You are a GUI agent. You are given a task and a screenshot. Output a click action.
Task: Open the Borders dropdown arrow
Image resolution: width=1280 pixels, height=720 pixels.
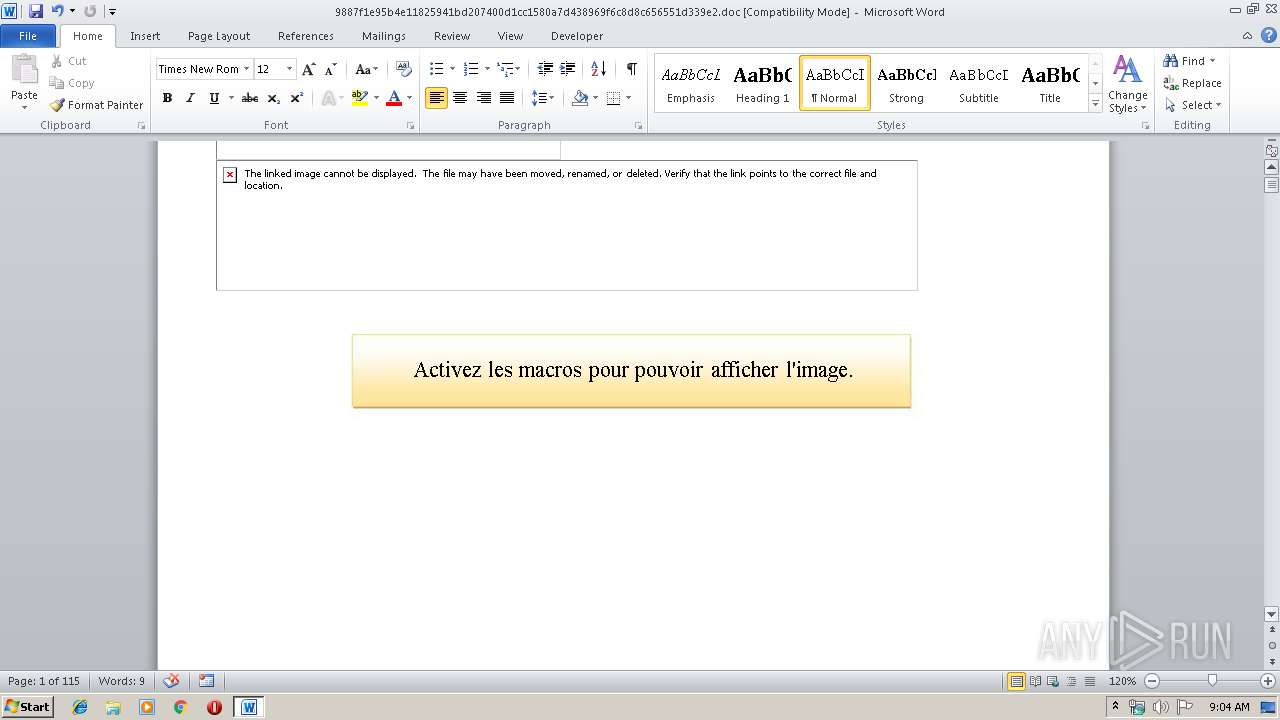click(628, 98)
